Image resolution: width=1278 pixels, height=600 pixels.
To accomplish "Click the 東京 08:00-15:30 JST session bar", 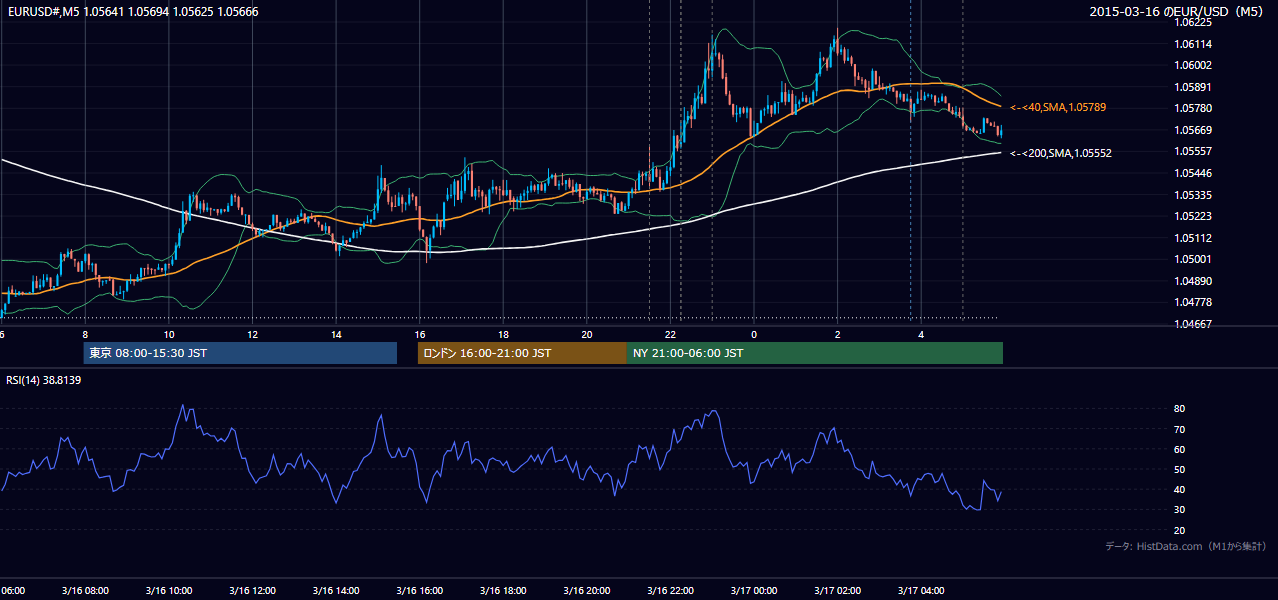I will point(240,353).
